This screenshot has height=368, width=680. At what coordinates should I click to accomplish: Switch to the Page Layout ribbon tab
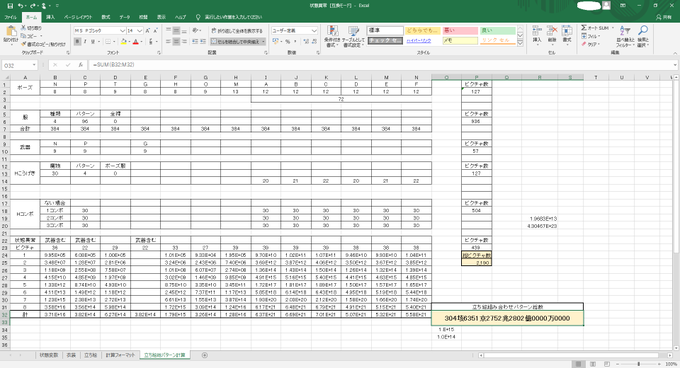[78, 17]
